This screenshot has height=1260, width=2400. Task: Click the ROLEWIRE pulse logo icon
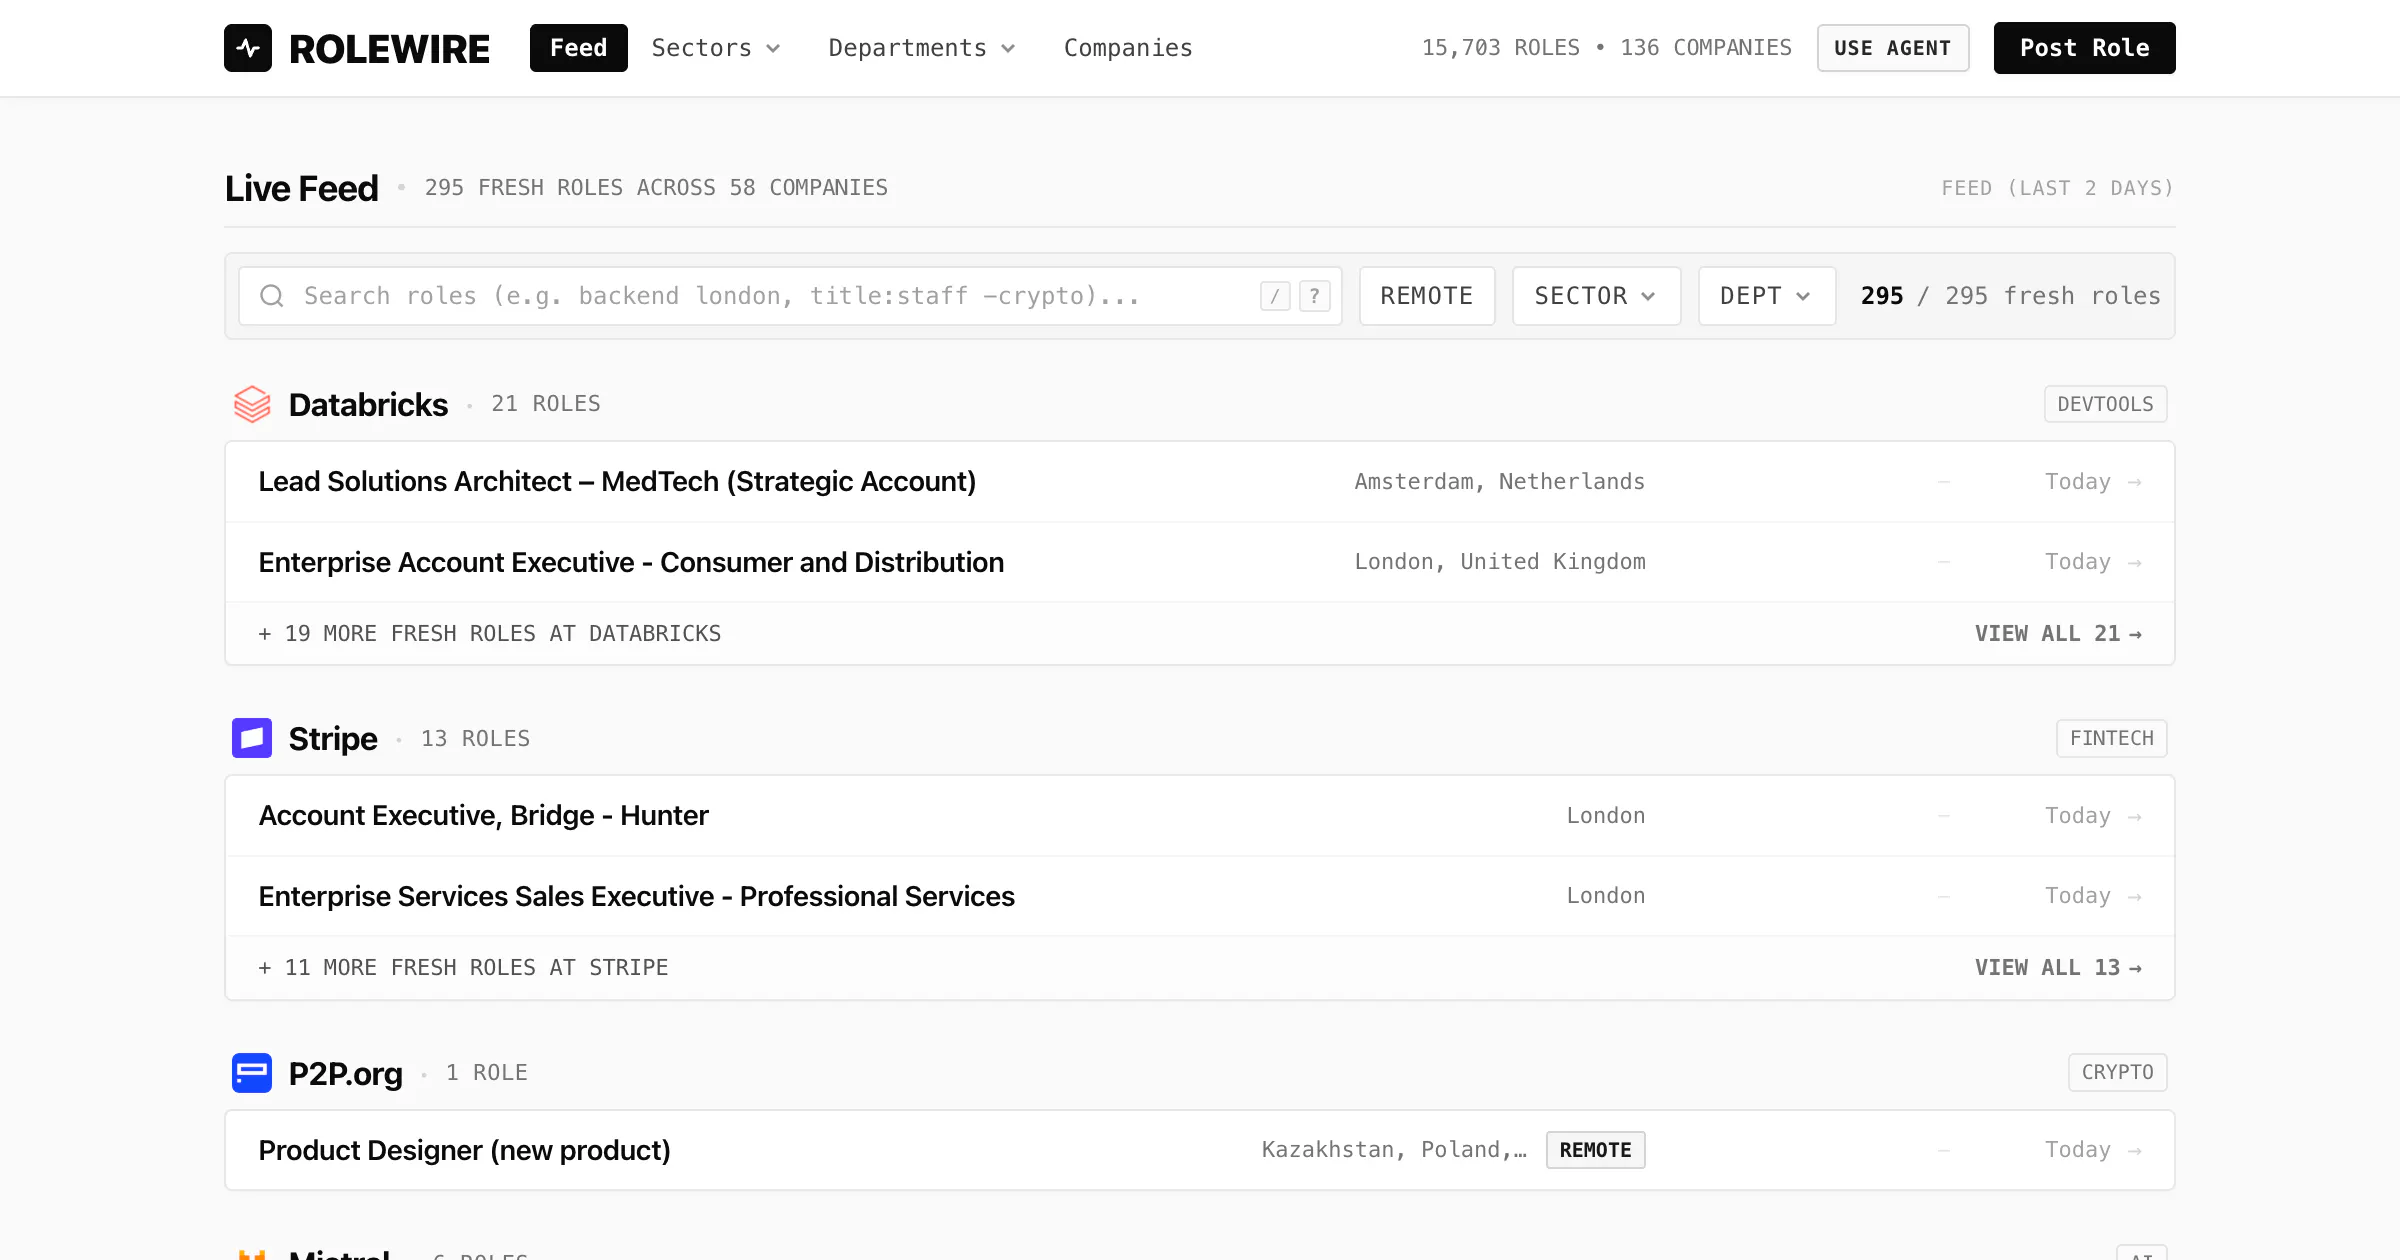248,48
